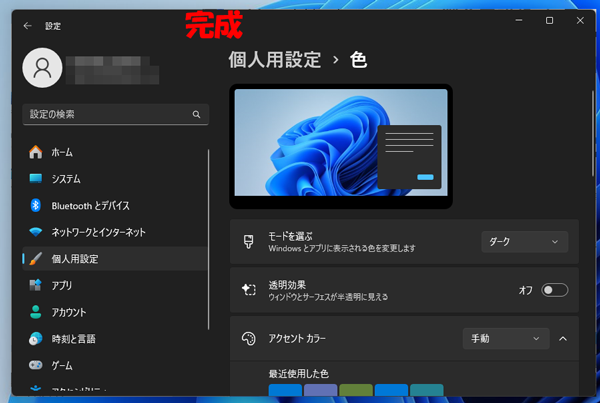
Task: Go to ネットワークとインターネット settings
Action: tap(98, 232)
